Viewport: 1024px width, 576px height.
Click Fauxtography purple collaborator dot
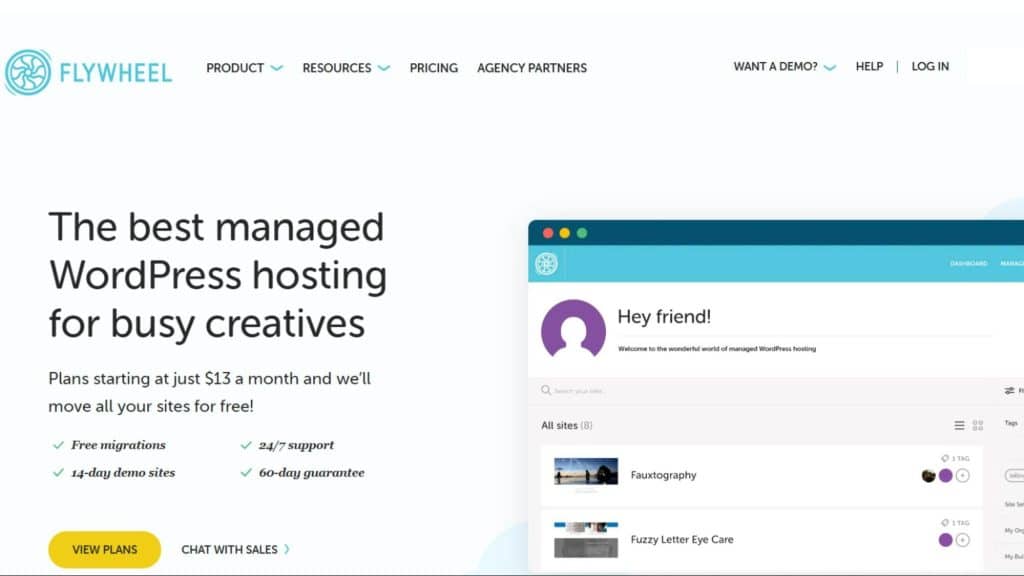(x=946, y=476)
